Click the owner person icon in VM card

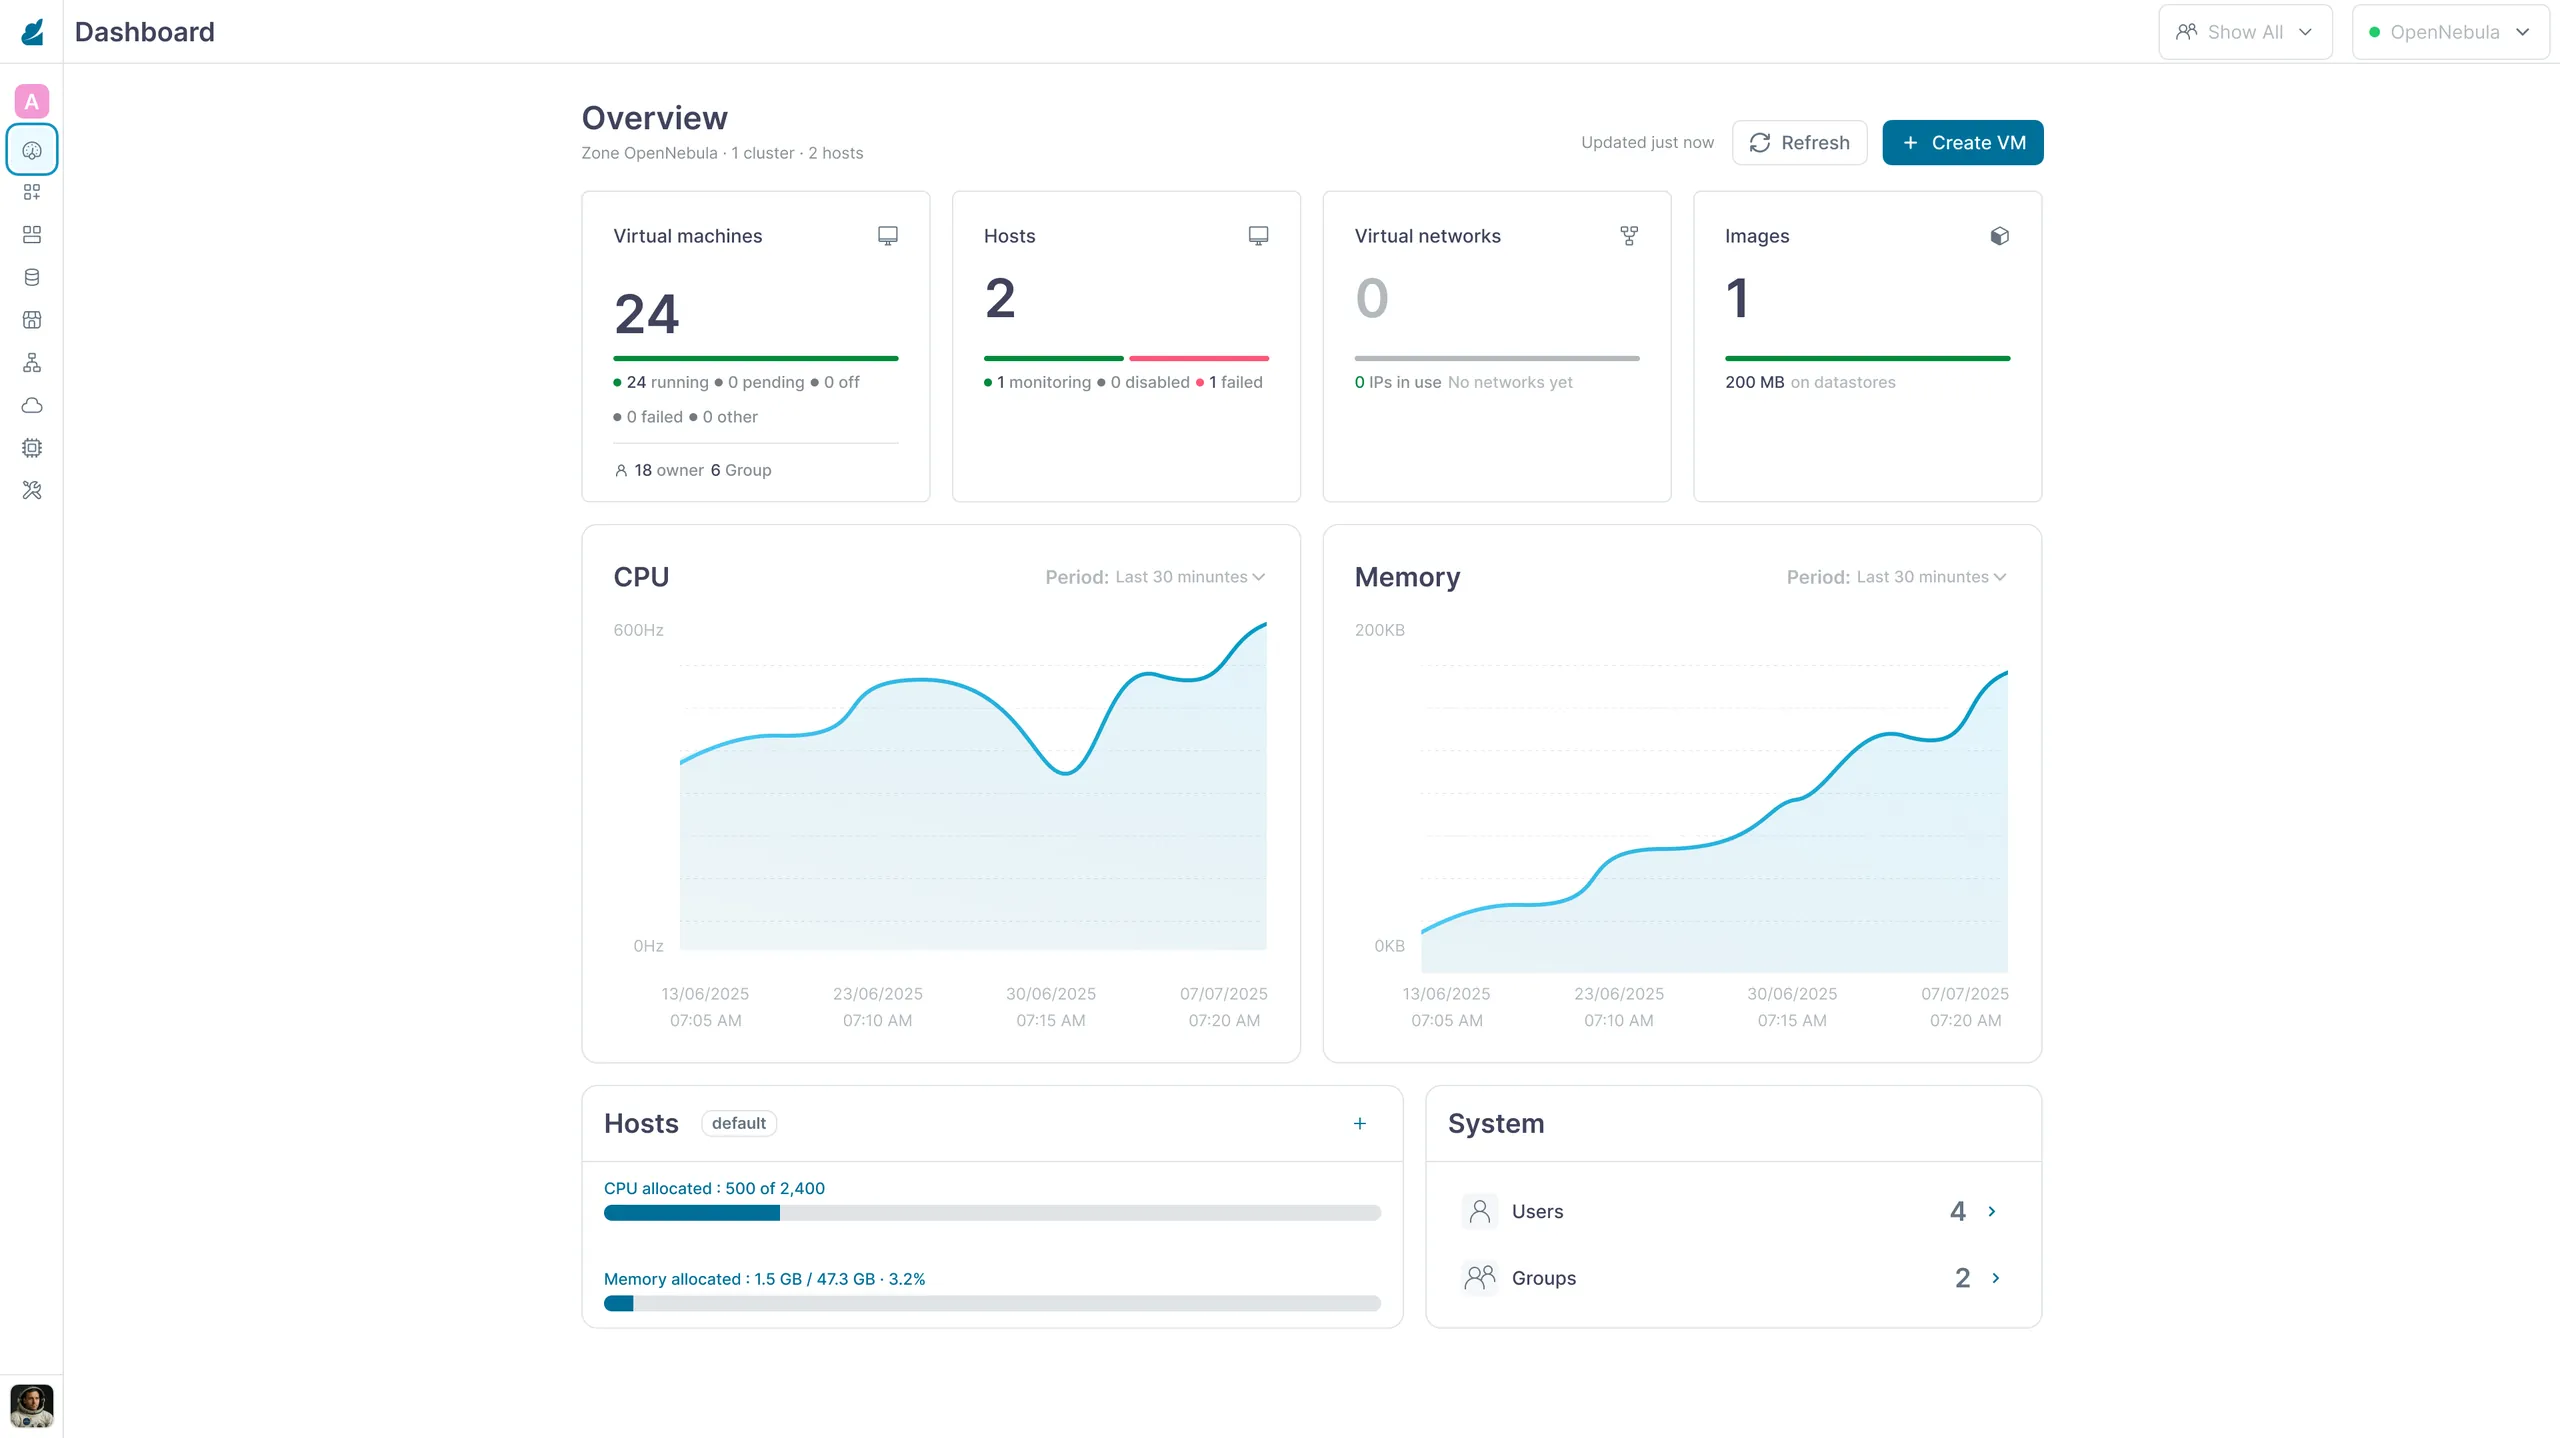point(621,470)
